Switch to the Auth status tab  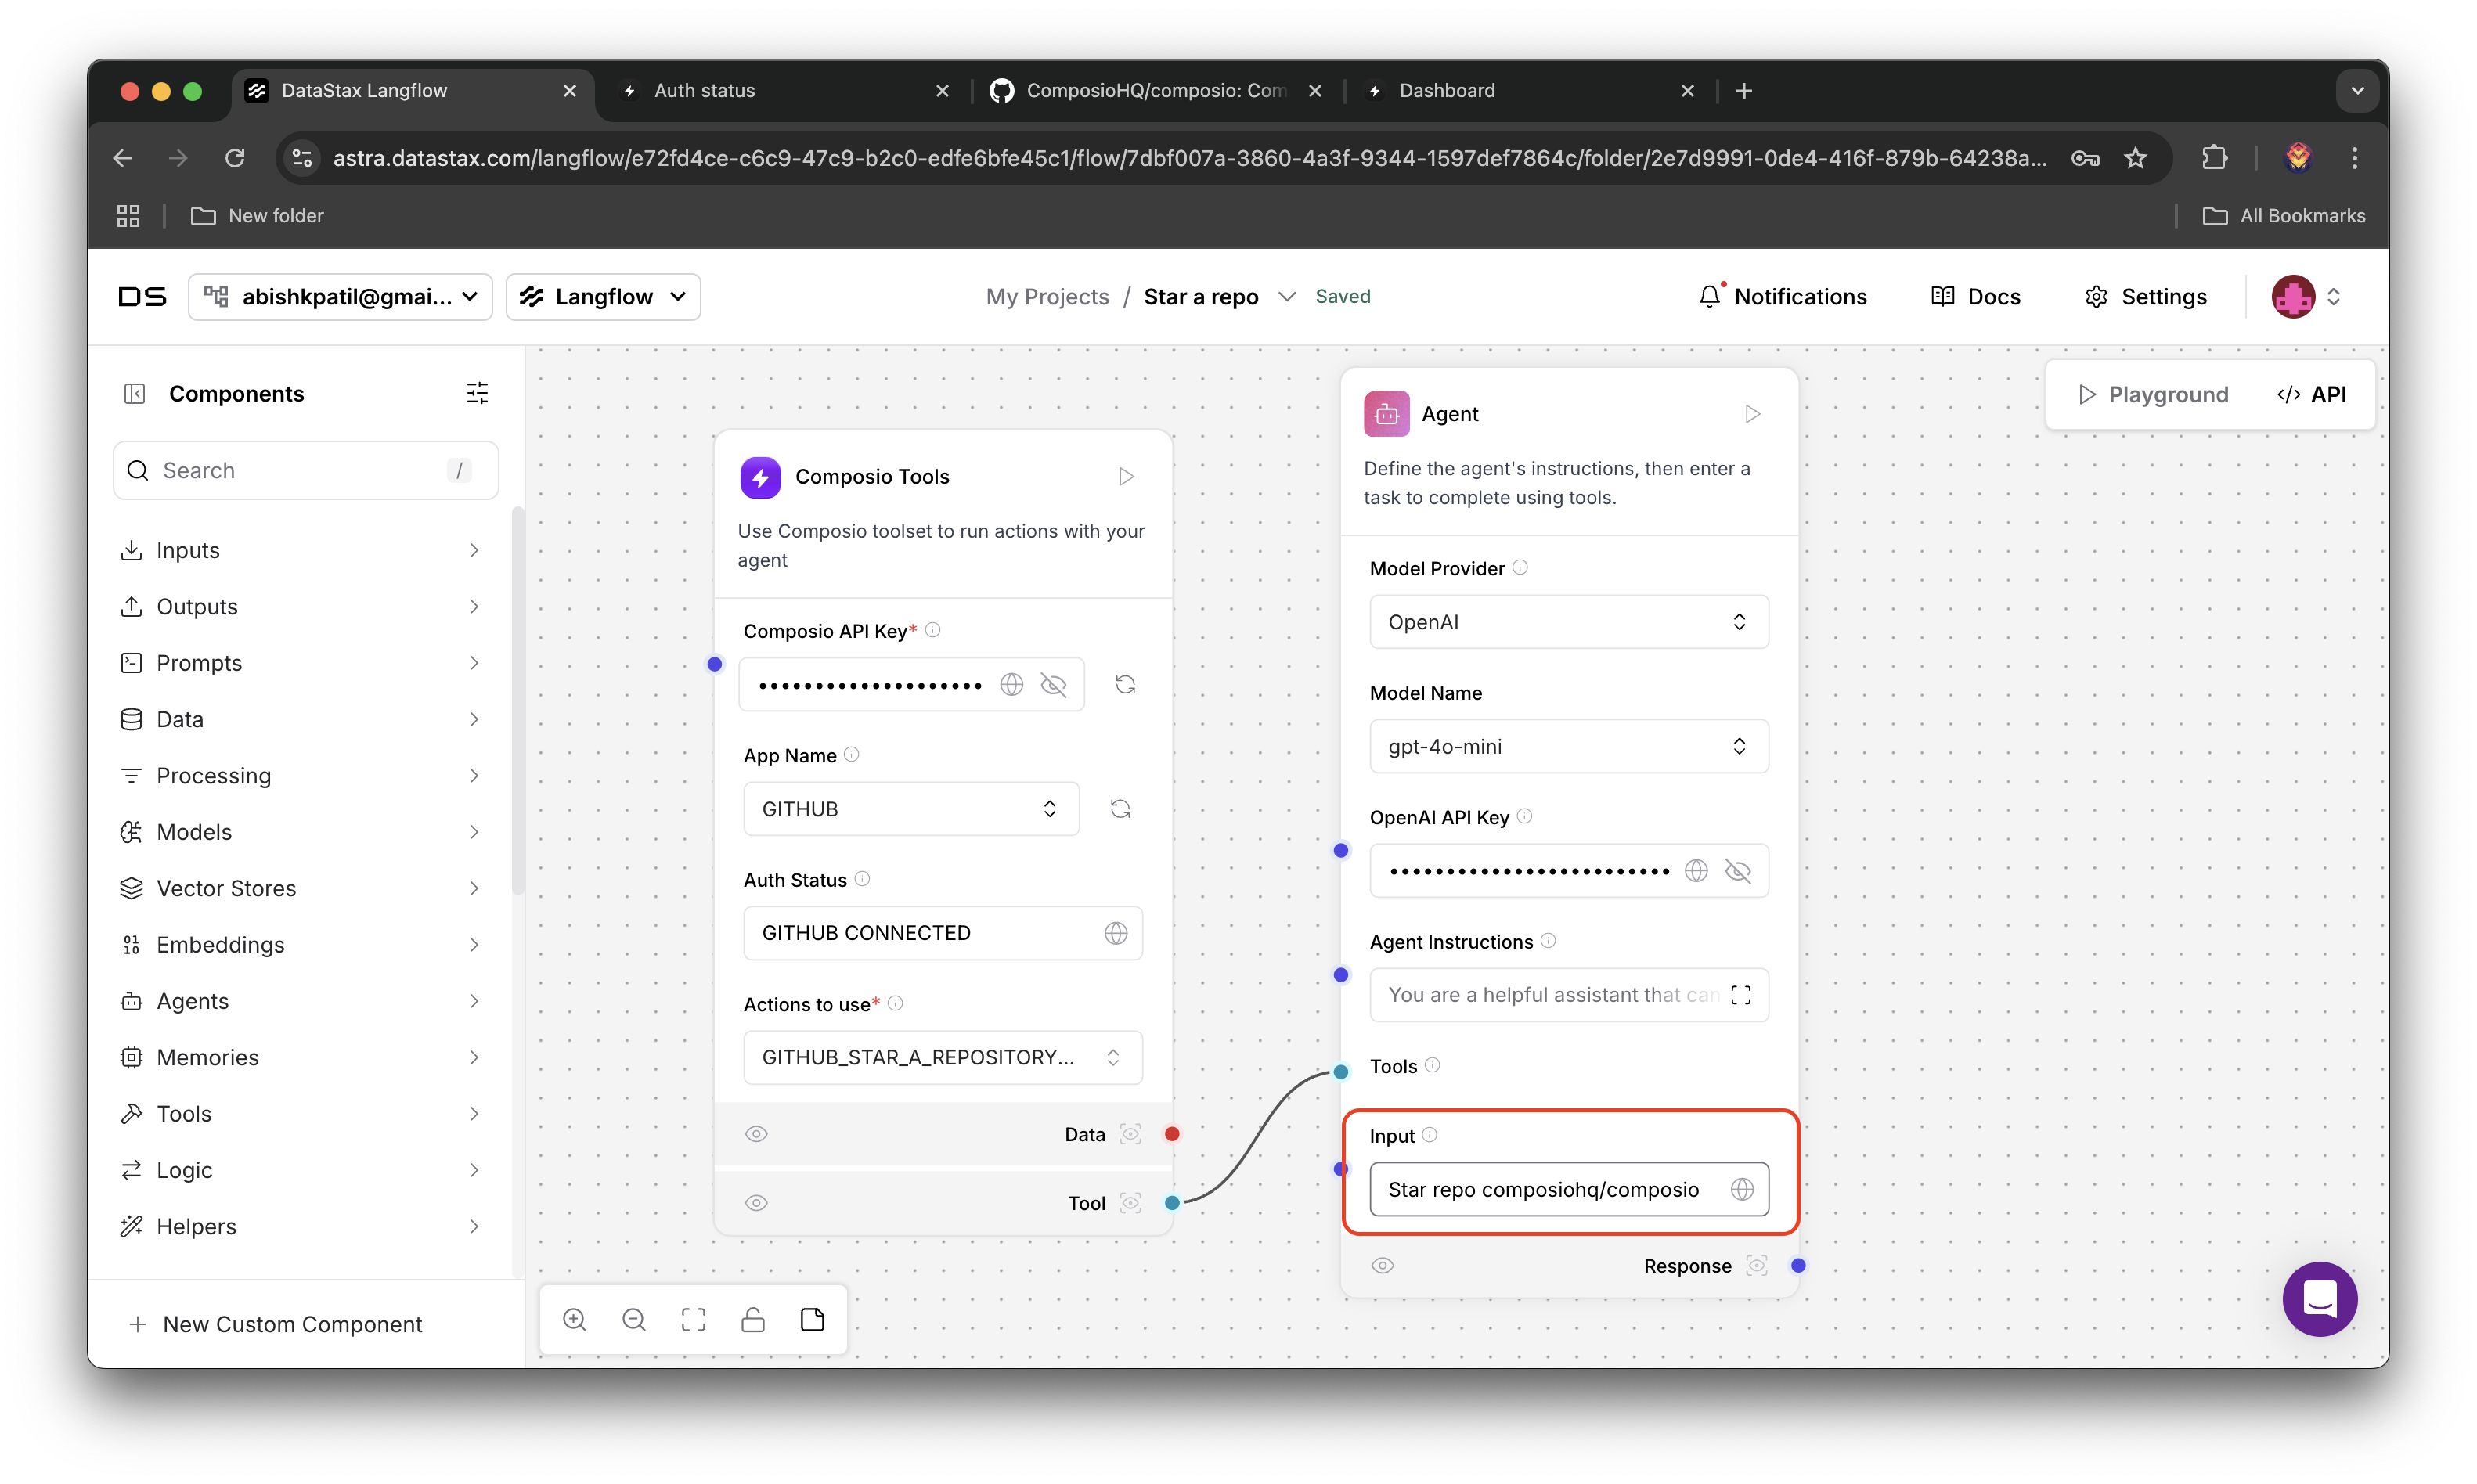point(704,91)
